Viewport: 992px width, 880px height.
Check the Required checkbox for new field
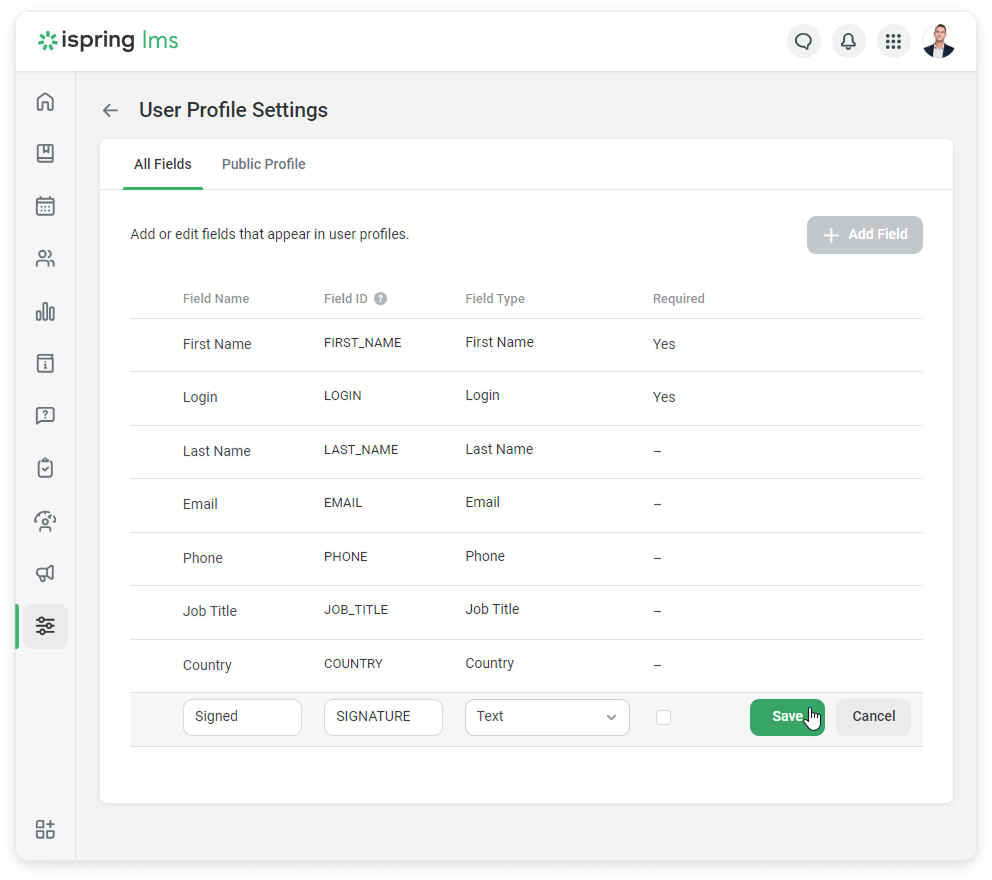[x=663, y=717]
